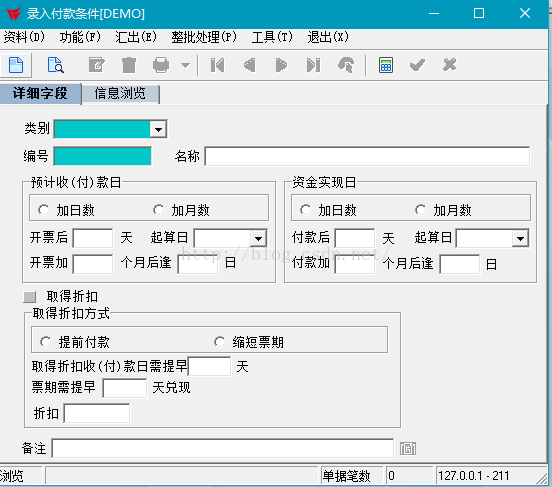
Task: Click the 备注 remarks input field
Action: [x=222, y=449]
